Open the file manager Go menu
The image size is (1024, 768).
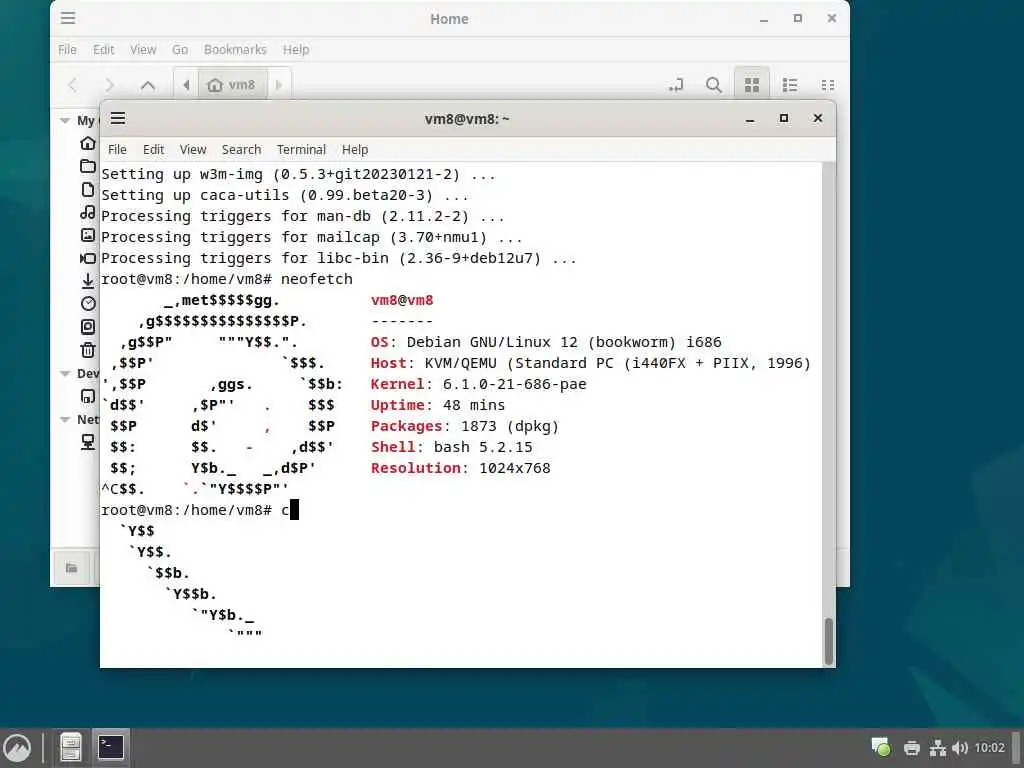(180, 50)
